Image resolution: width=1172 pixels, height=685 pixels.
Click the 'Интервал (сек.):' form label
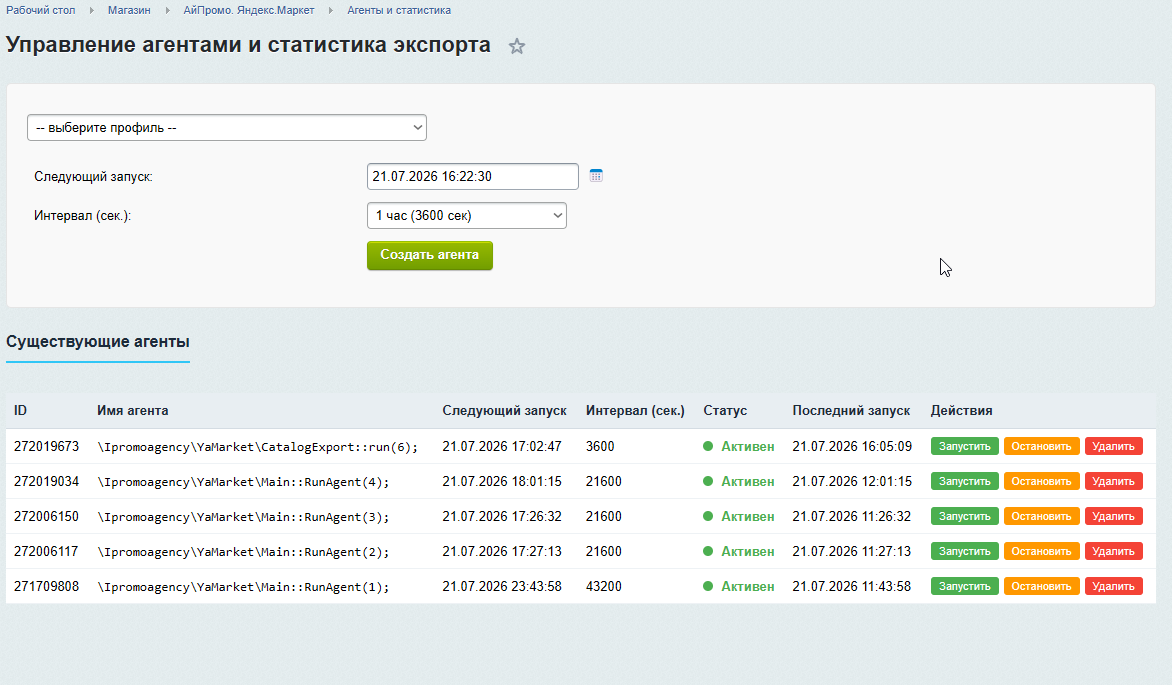[82, 216]
